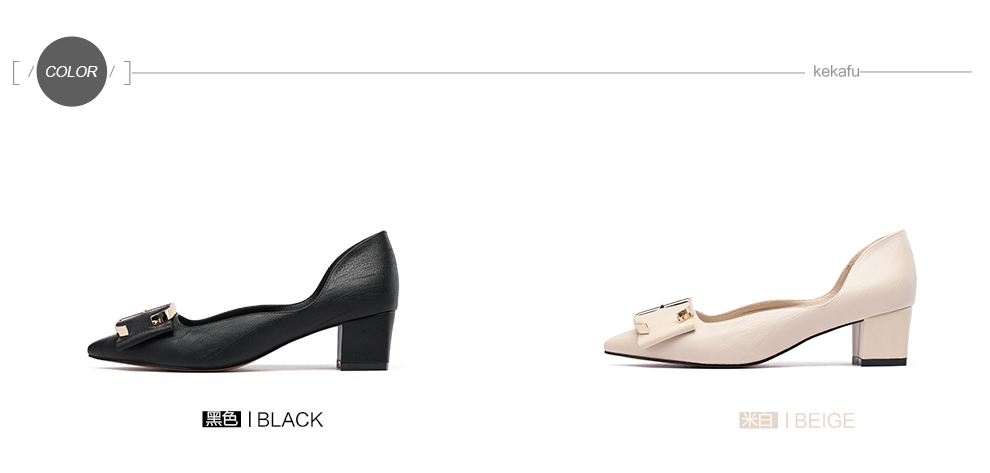
Task: Click the 米白 beige label box
Action: click(x=758, y=420)
